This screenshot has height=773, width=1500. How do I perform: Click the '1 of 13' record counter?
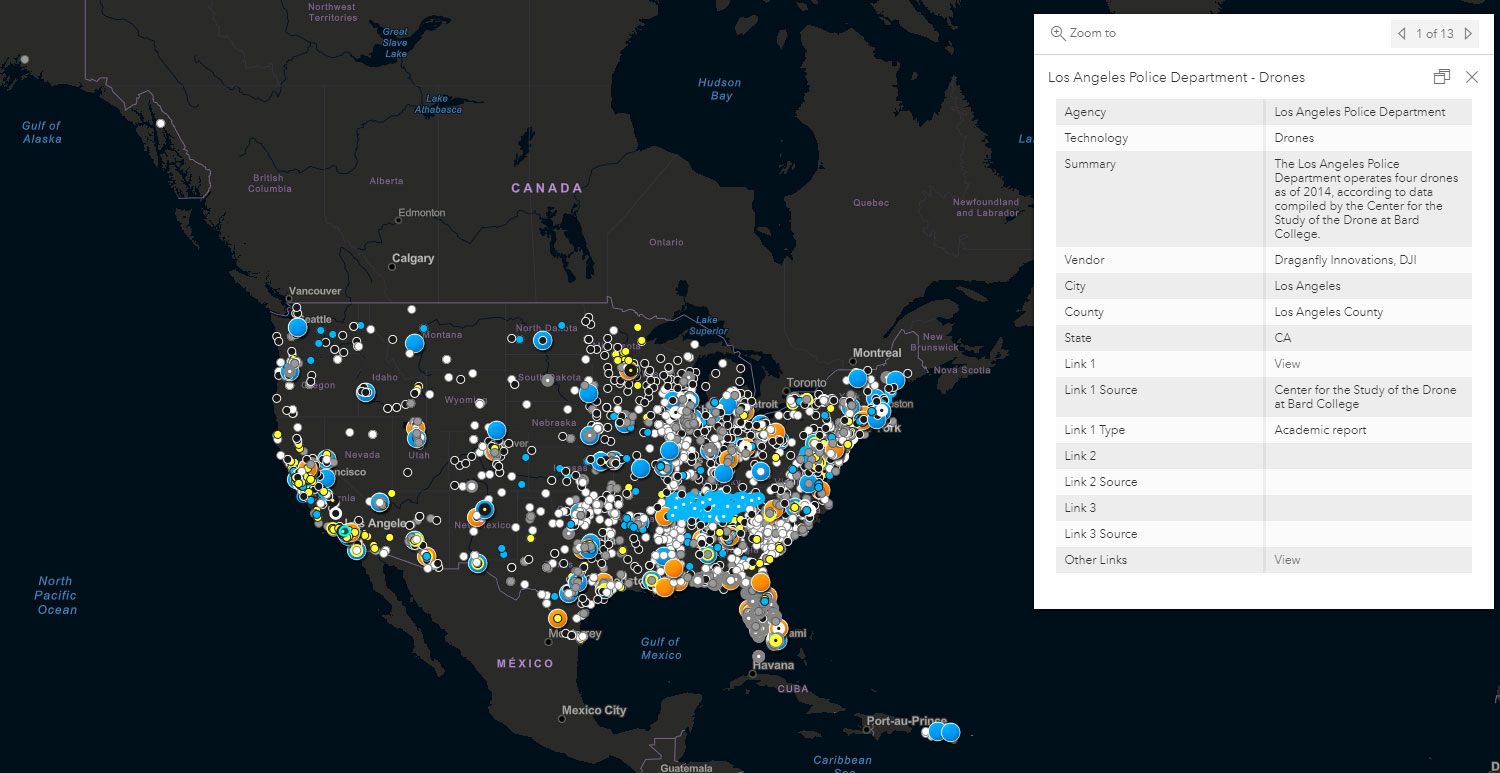coord(1435,34)
